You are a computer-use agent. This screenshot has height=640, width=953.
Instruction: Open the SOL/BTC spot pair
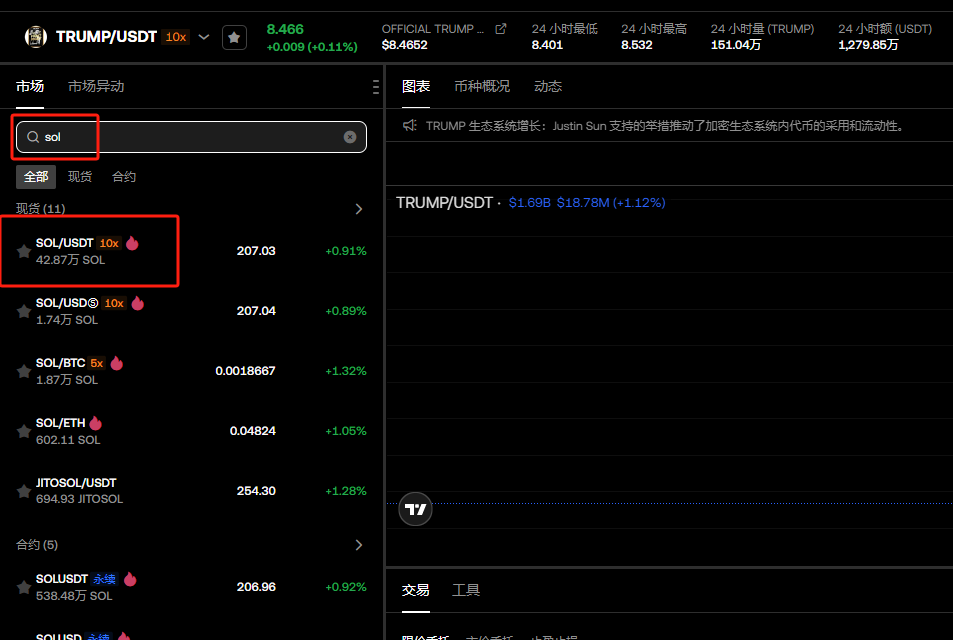(x=191, y=371)
